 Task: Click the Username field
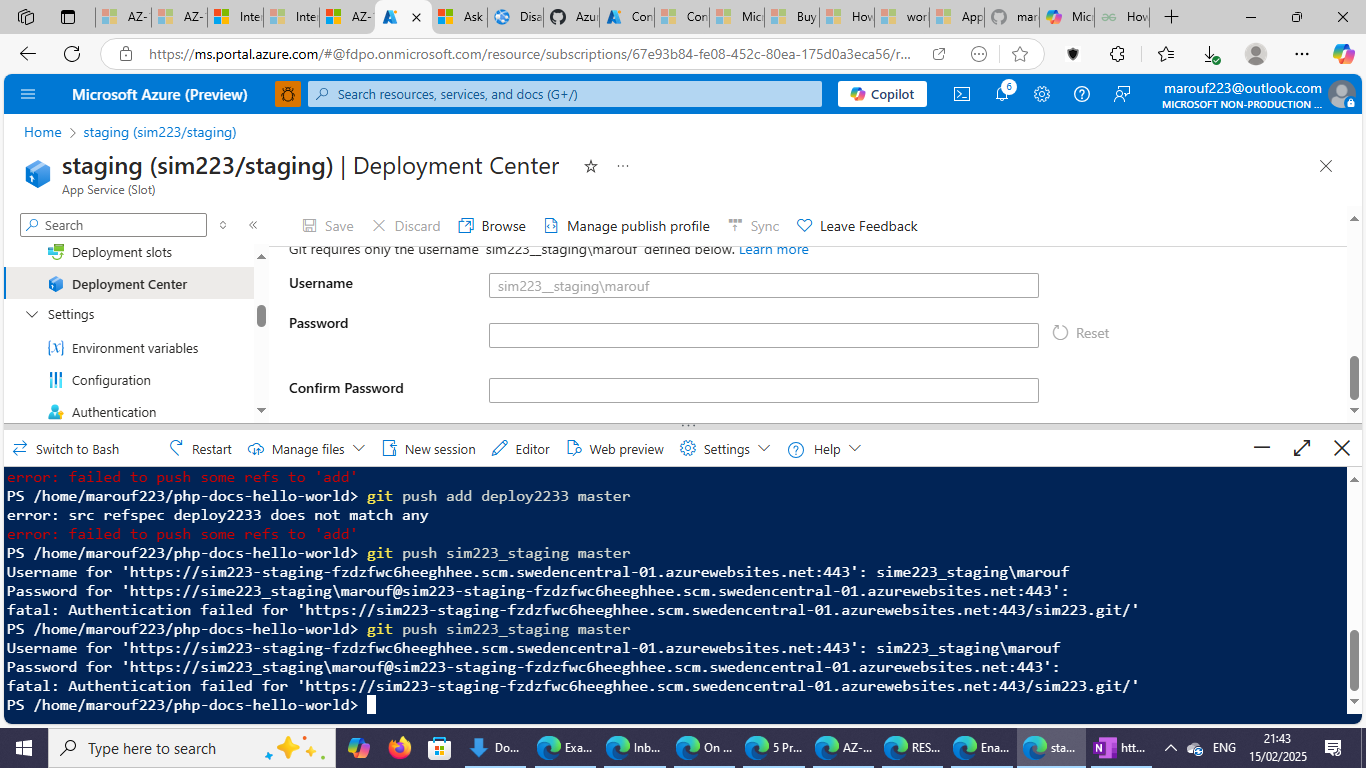point(764,286)
